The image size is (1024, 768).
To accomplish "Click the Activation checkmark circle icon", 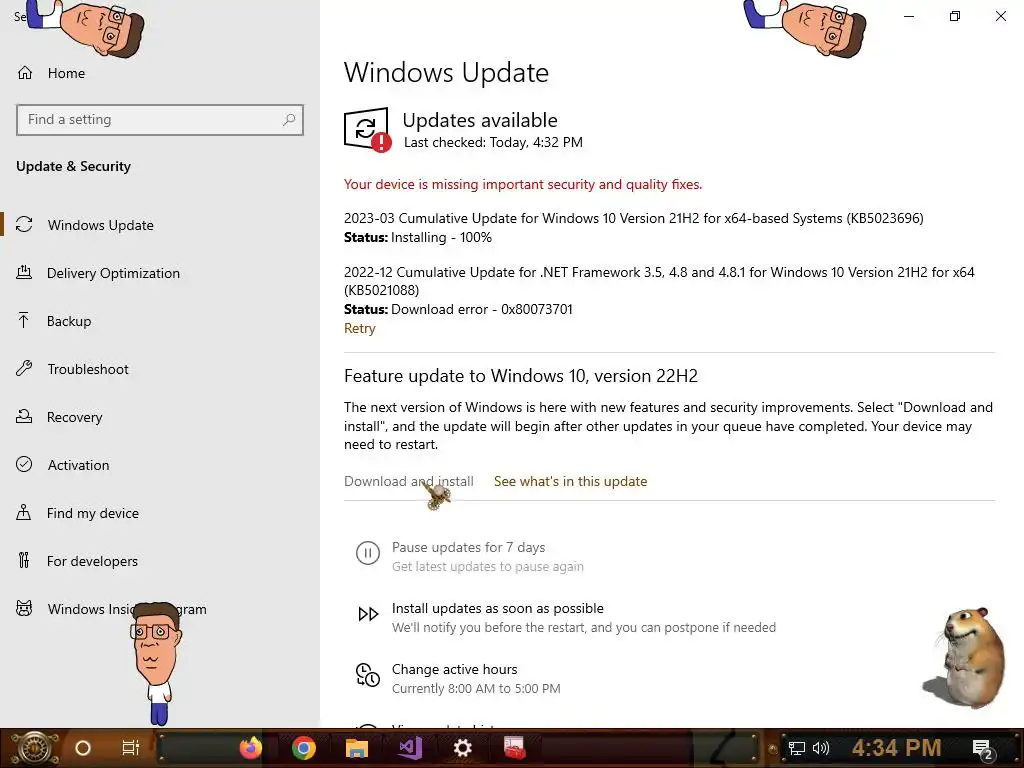I will 24,464.
